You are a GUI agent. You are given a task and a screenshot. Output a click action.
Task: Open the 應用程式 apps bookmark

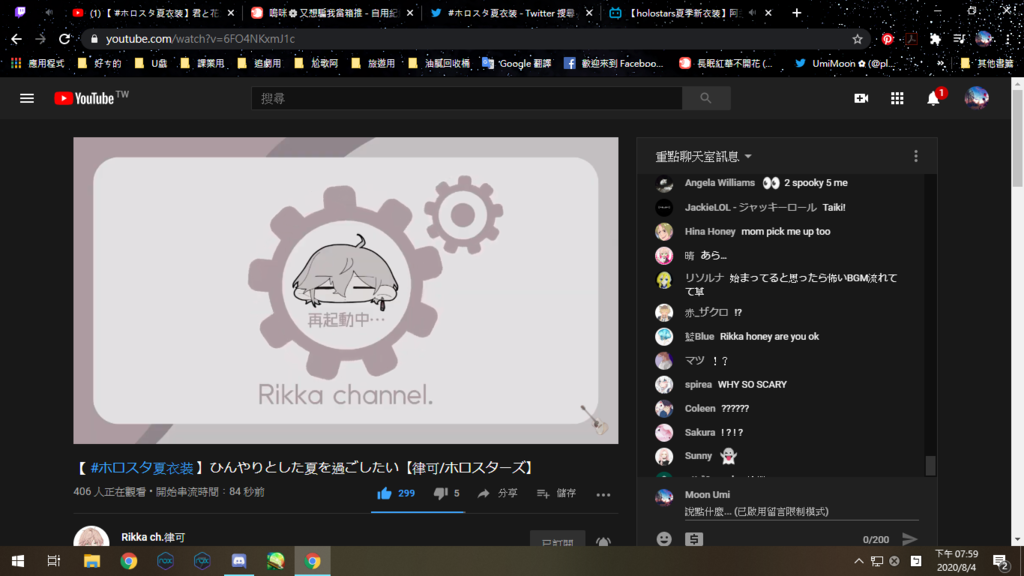coord(38,63)
